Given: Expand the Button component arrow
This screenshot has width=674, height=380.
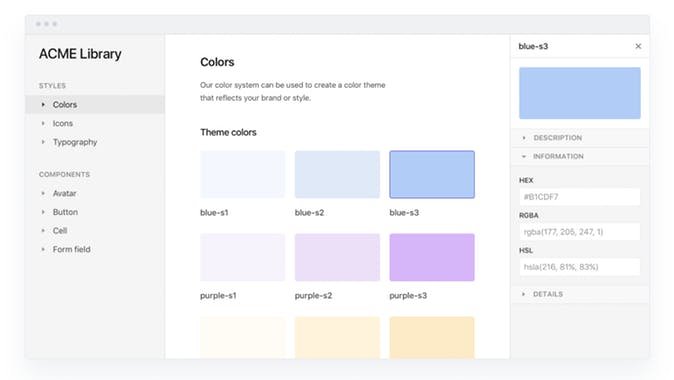Looking at the screenshot, I should point(43,212).
